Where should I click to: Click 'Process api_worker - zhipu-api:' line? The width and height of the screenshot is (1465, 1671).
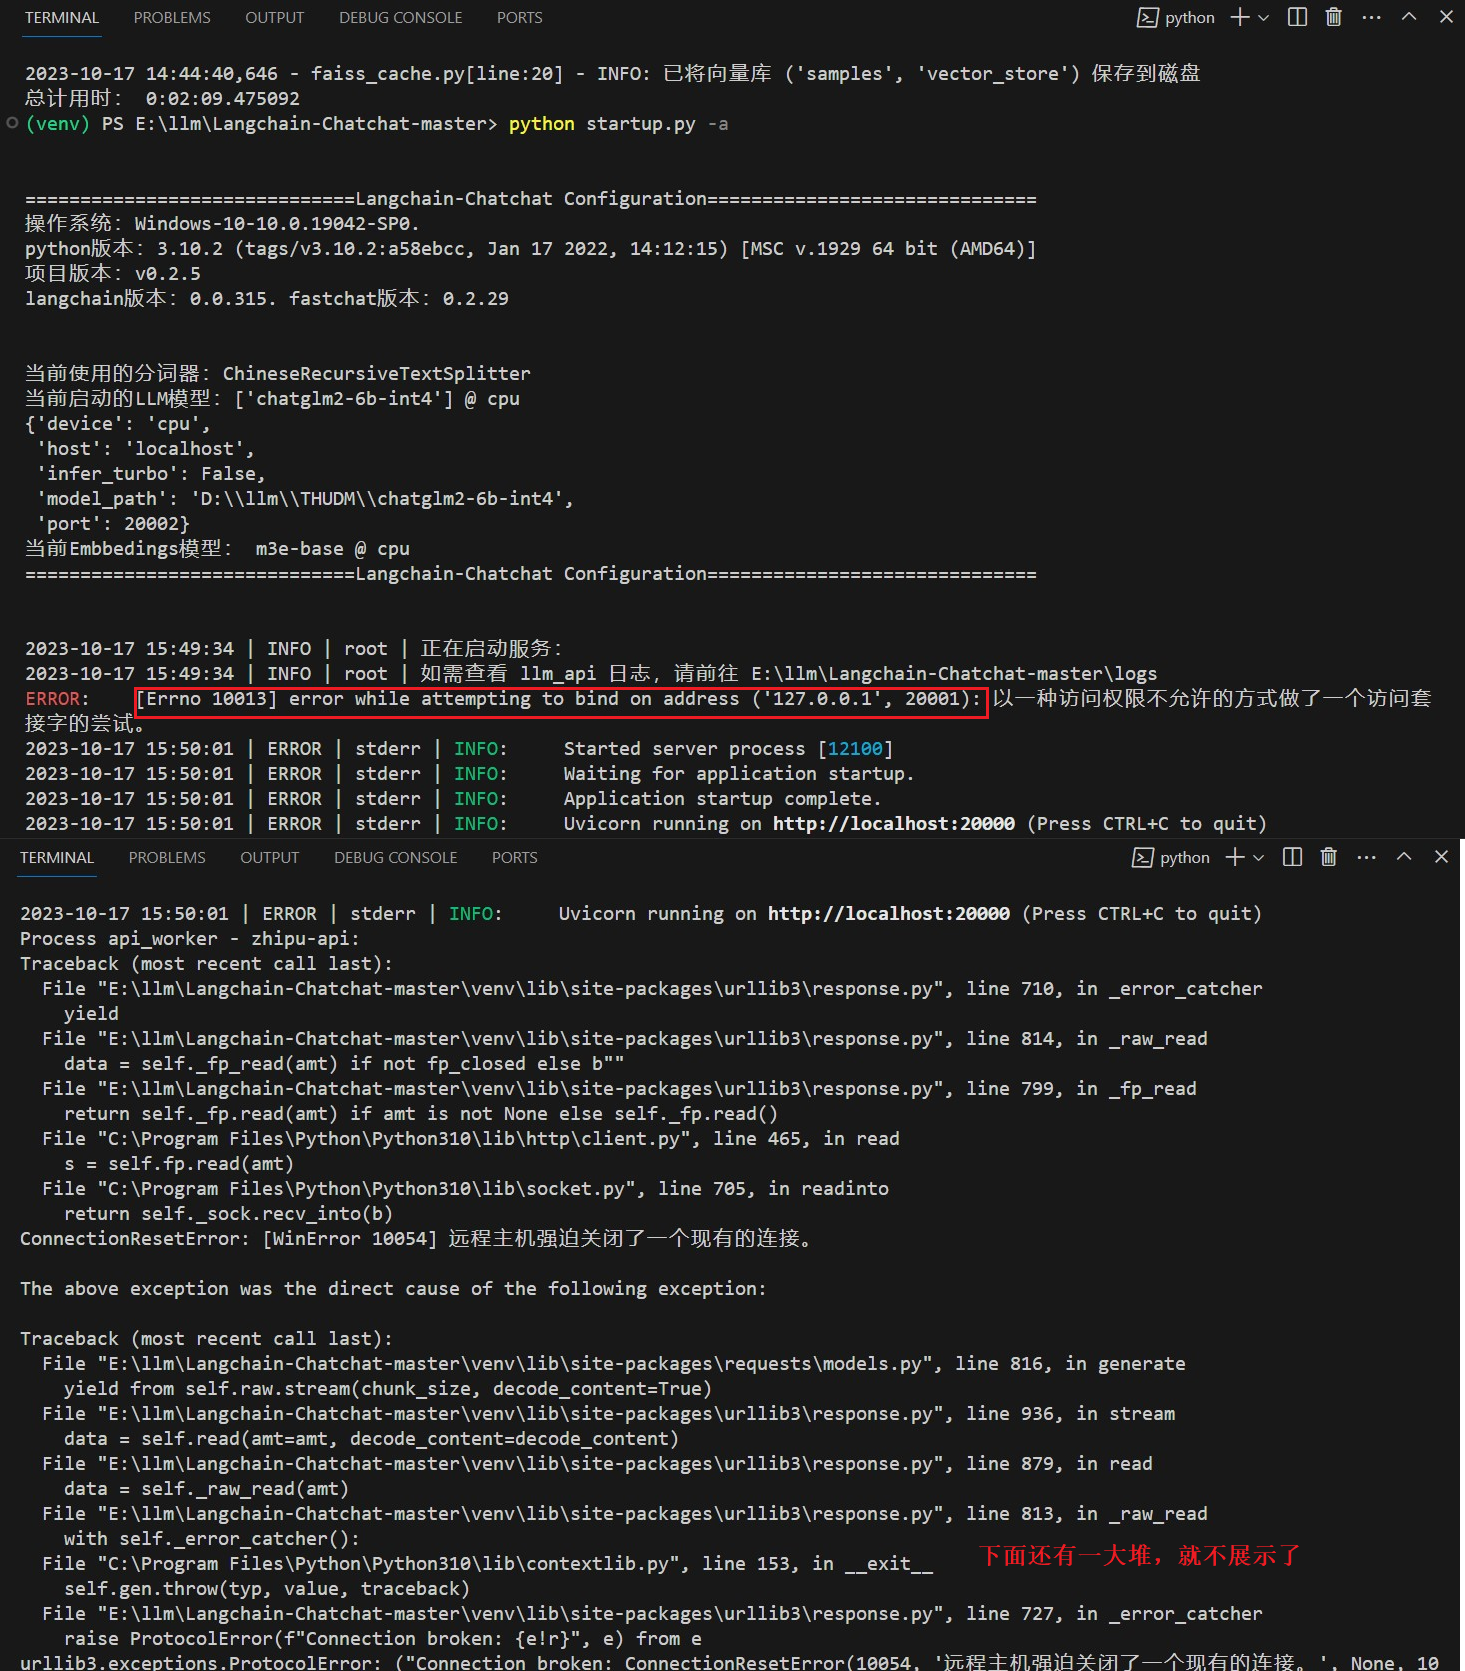[189, 939]
